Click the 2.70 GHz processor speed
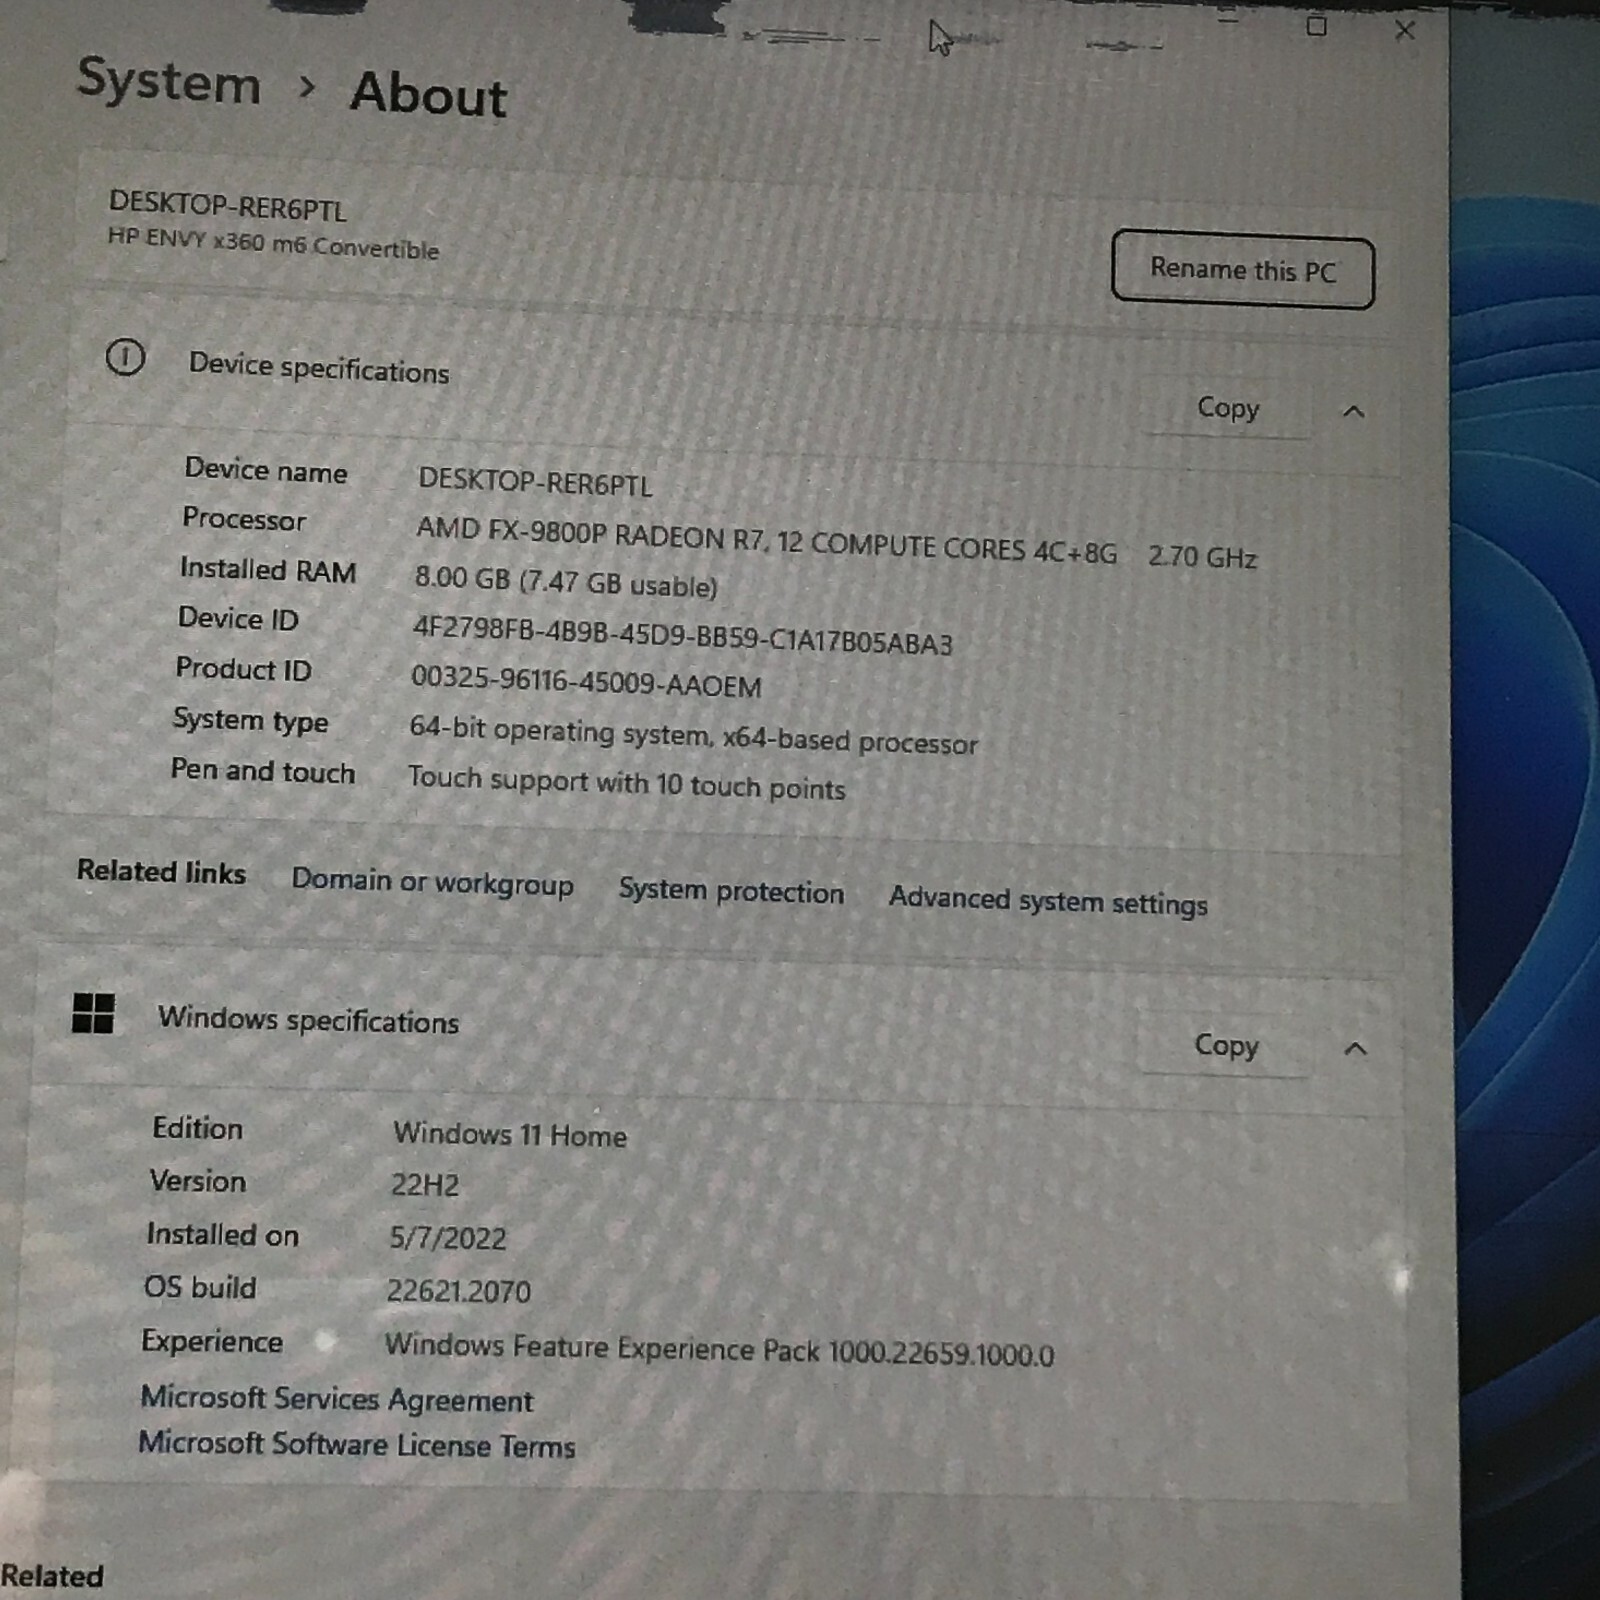The height and width of the screenshot is (1600, 1600). tap(1202, 556)
